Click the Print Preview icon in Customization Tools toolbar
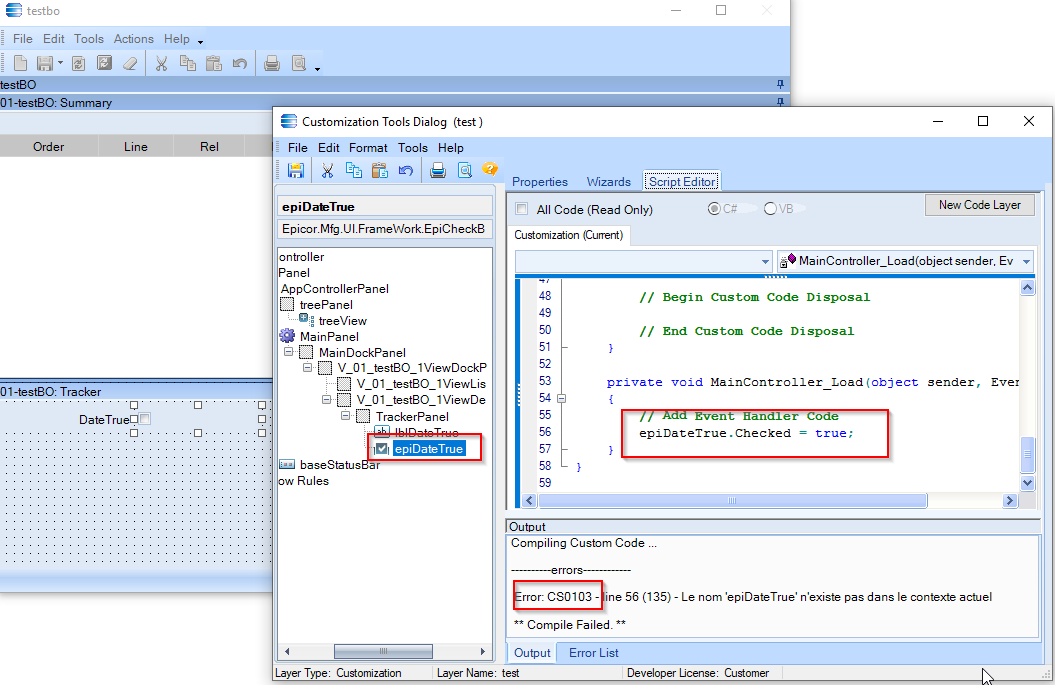 click(465, 170)
